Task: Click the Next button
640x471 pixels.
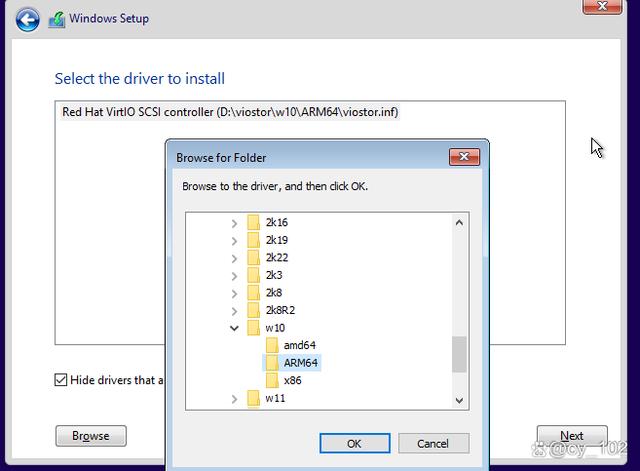Action: [572, 436]
